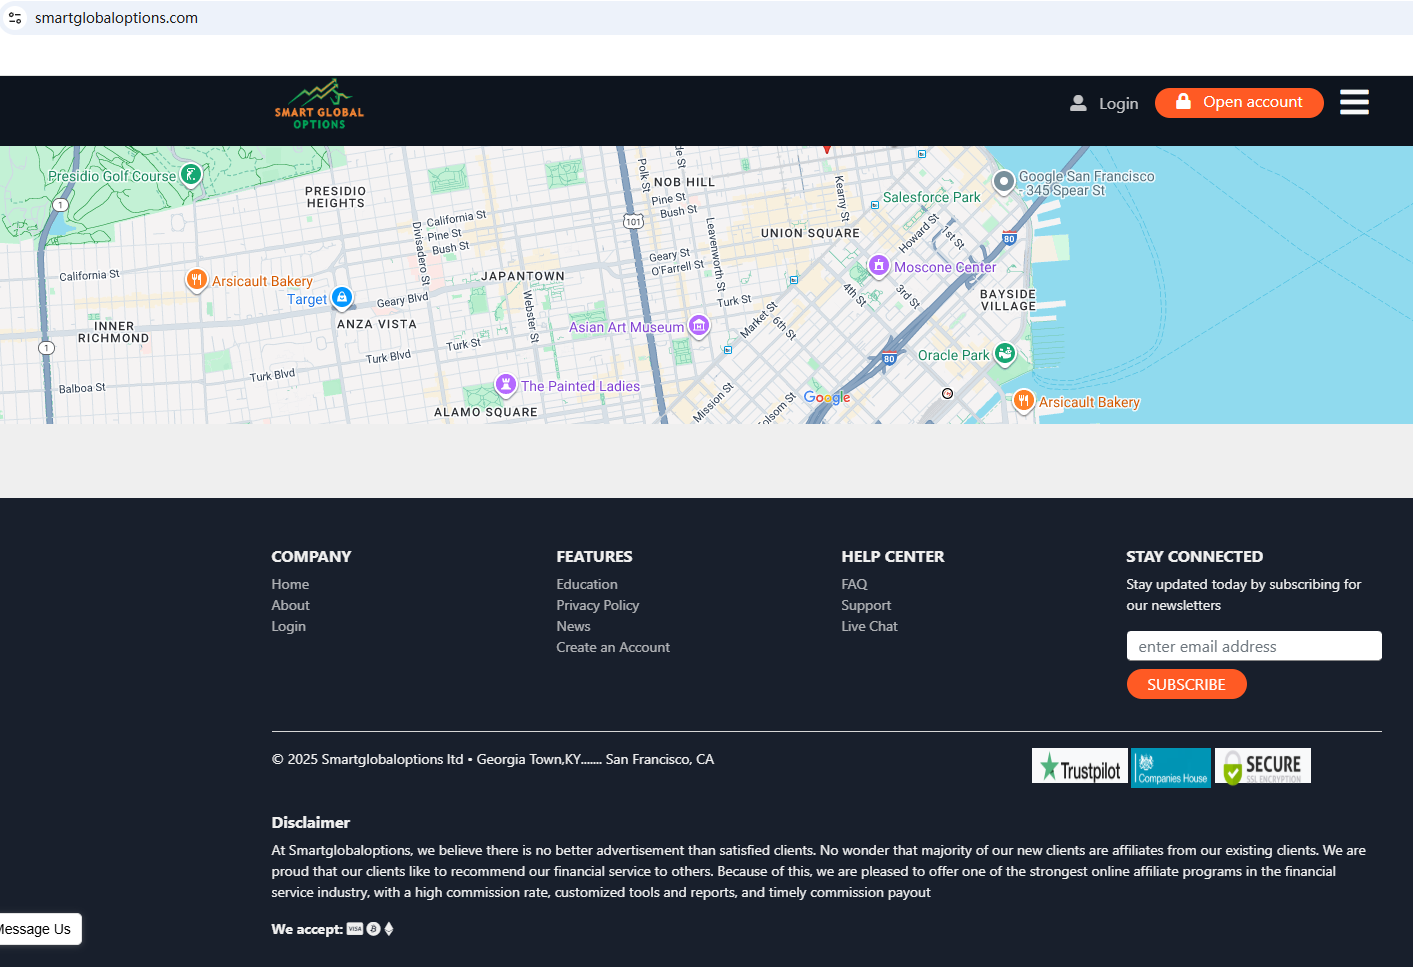Click the Visa payment icon
The width and height of the screenshot is (1413, 967).
pos(355,929)
